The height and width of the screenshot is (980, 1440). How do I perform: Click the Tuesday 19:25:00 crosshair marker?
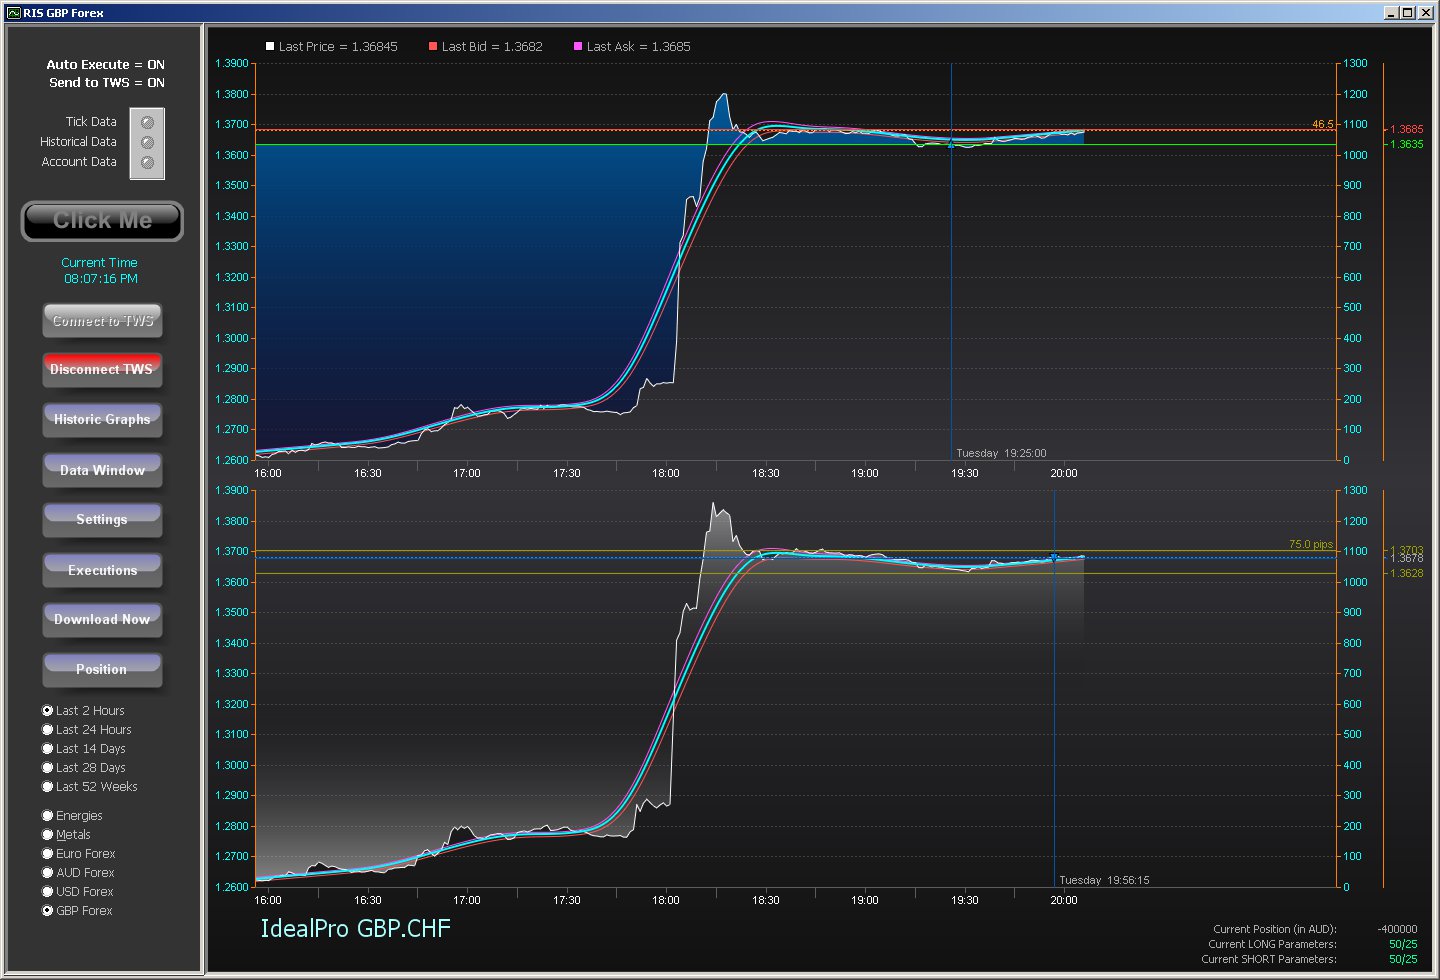click(951, 145)
